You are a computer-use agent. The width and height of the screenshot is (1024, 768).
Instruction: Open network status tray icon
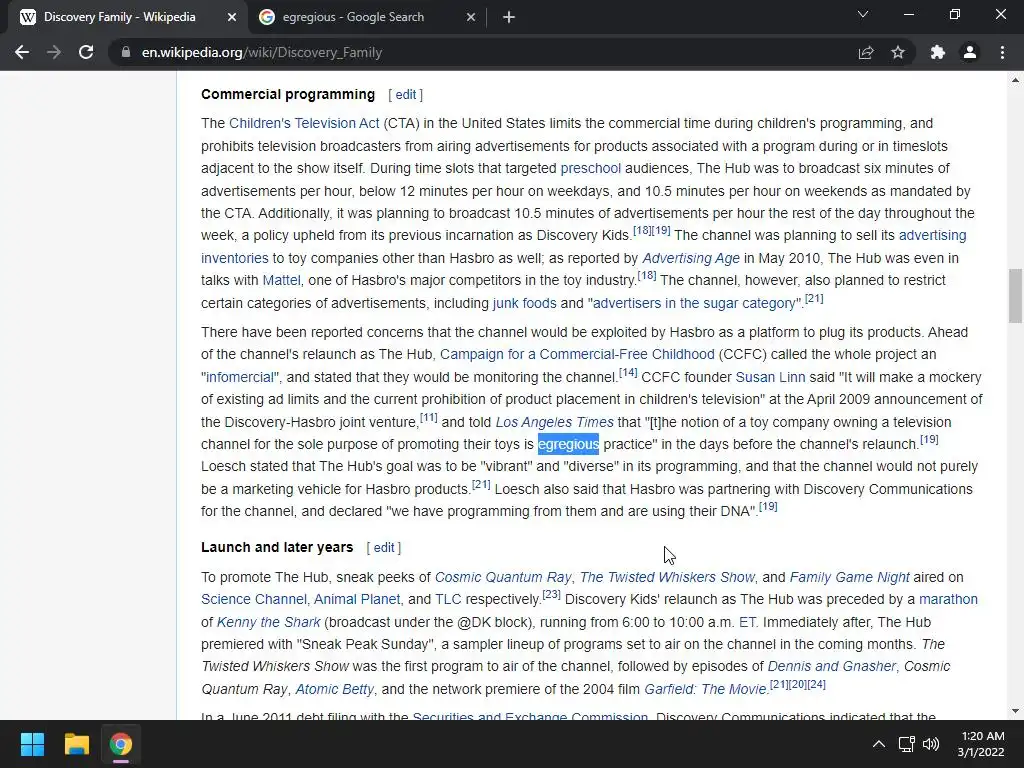(x=906, y=744)
